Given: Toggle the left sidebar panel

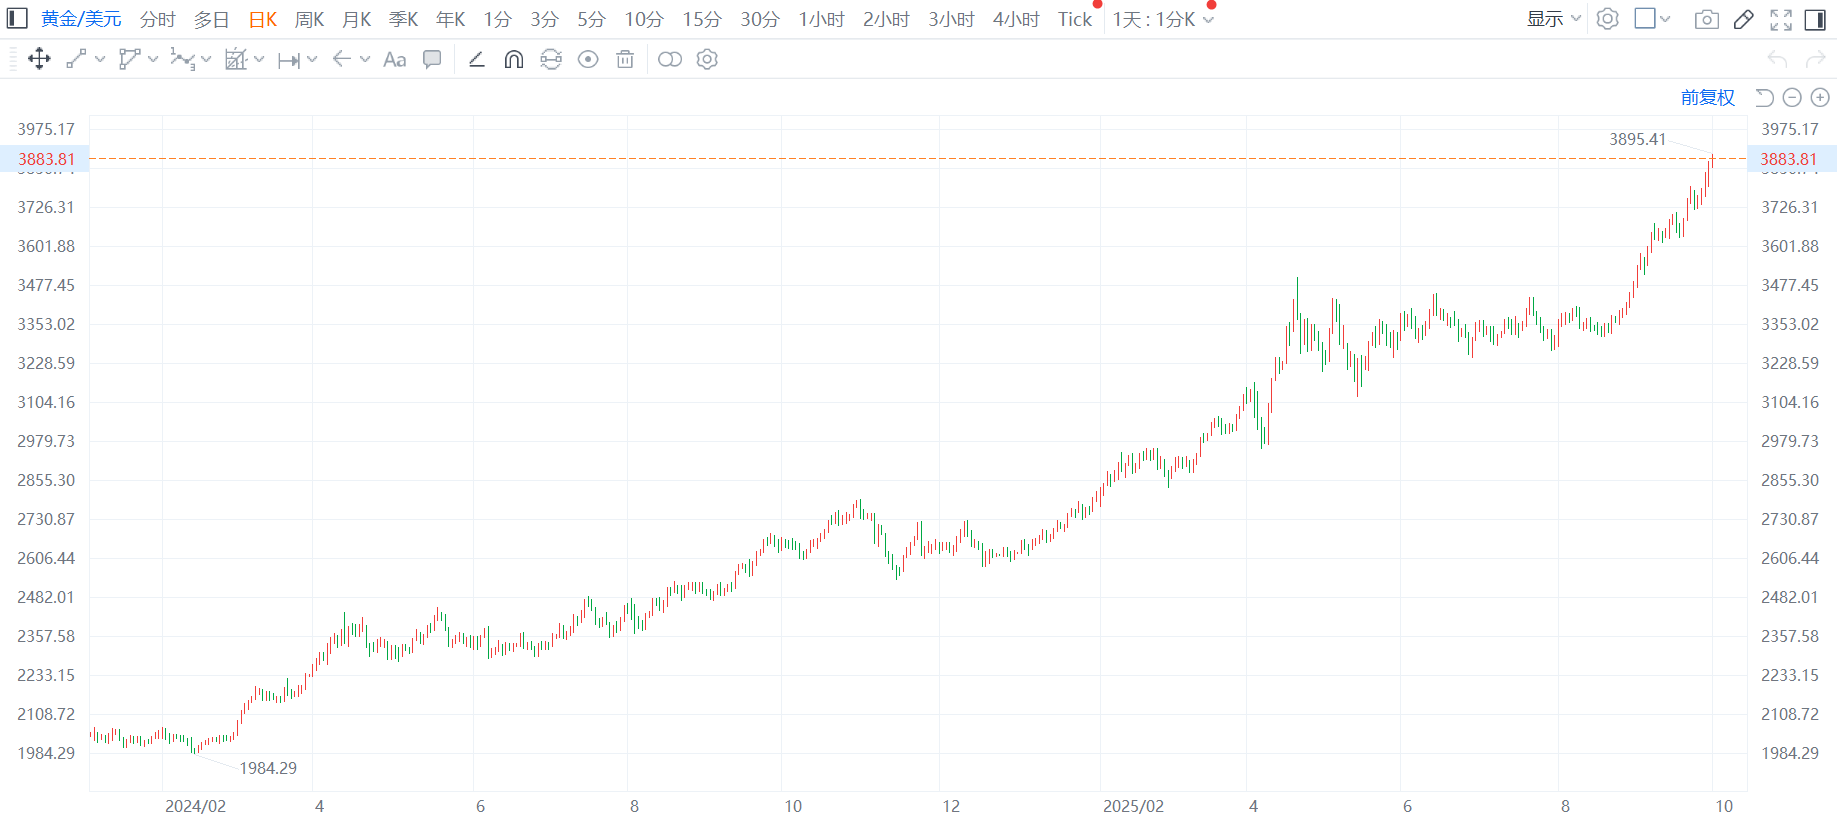Looking at the screenshot, I should coord(17,19).
